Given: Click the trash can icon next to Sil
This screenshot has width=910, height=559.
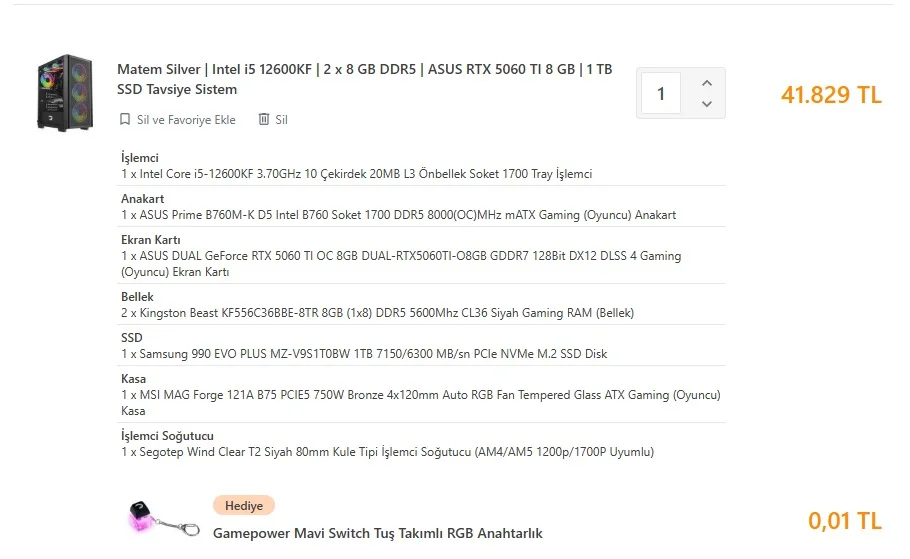Looking at the screenshot, I should pos(263,119).
